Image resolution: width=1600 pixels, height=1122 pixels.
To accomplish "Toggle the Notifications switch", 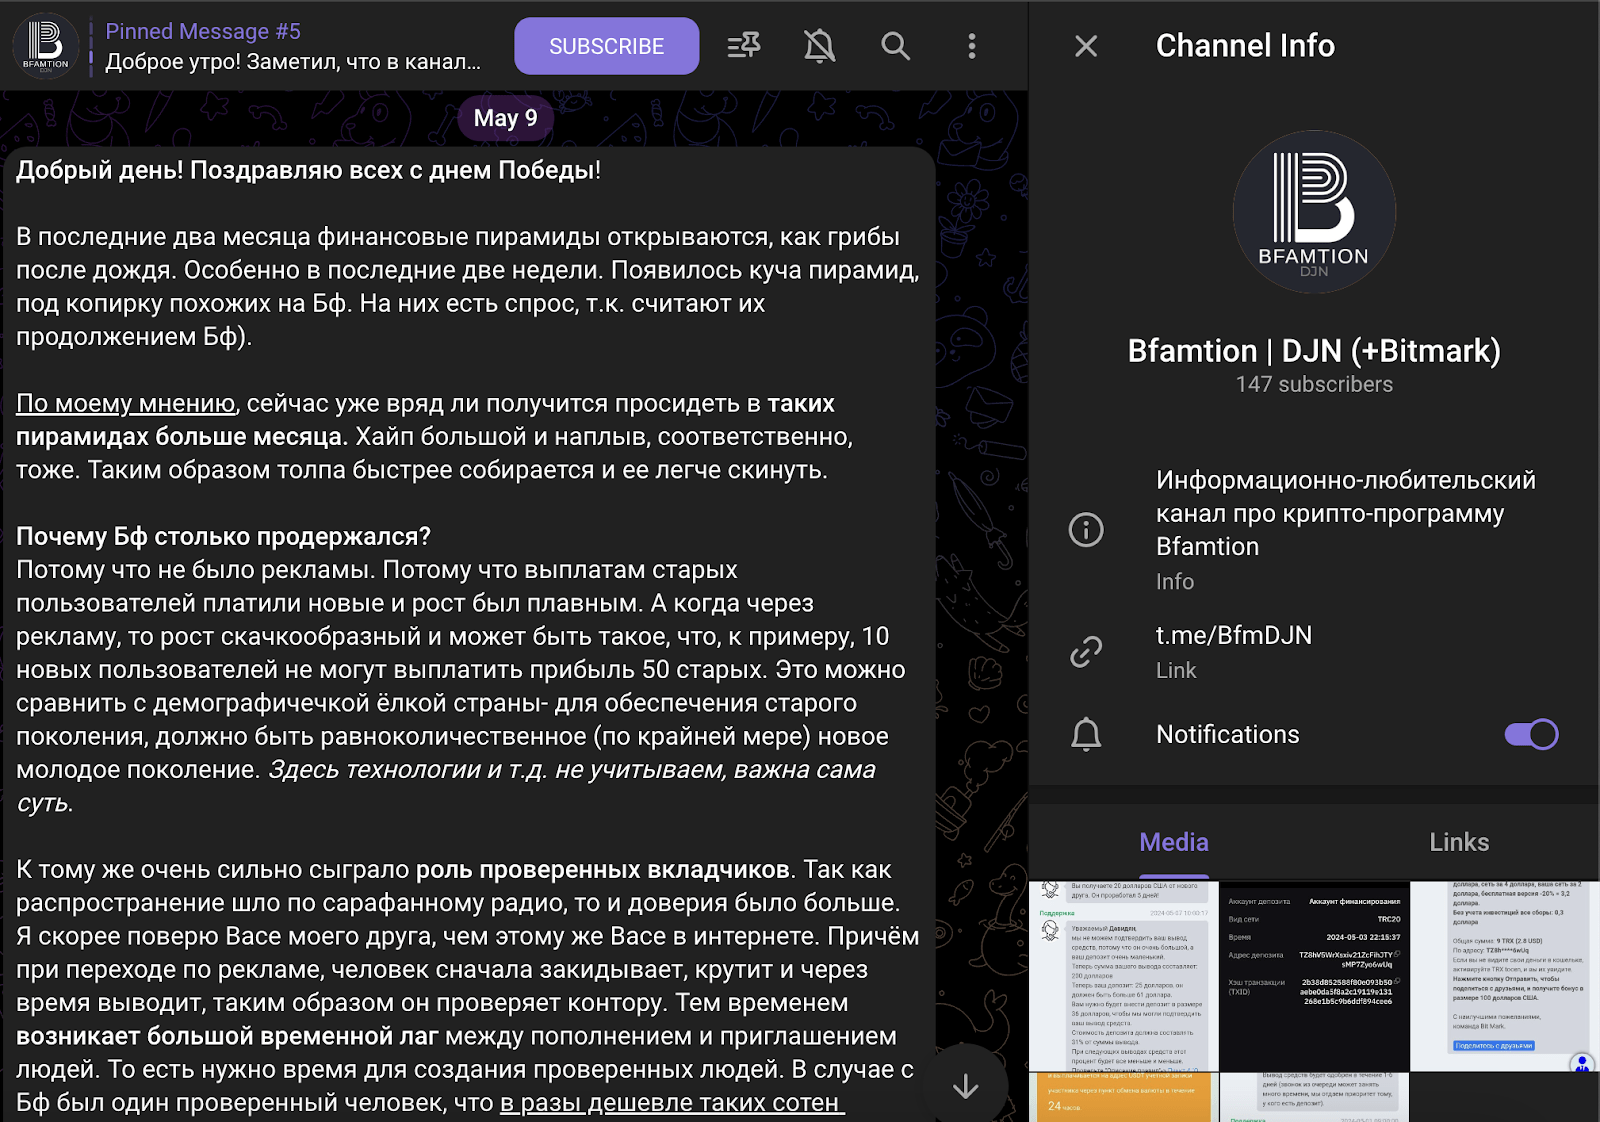I will pos(1531,734).
